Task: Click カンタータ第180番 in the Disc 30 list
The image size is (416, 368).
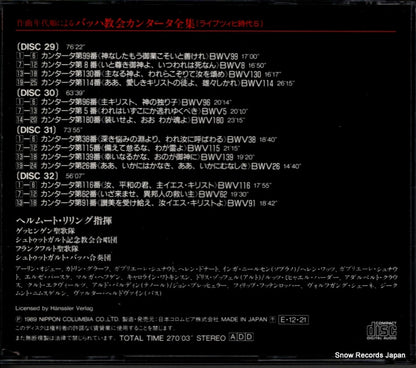Action: pos(71,120)
